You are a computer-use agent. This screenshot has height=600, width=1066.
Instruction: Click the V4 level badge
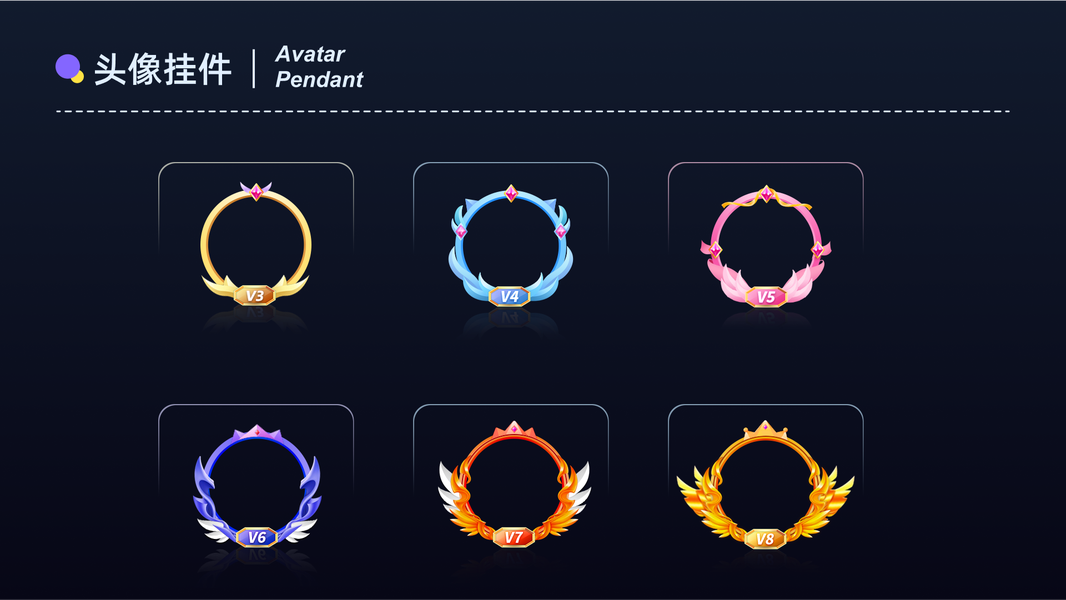coord(509,296)
